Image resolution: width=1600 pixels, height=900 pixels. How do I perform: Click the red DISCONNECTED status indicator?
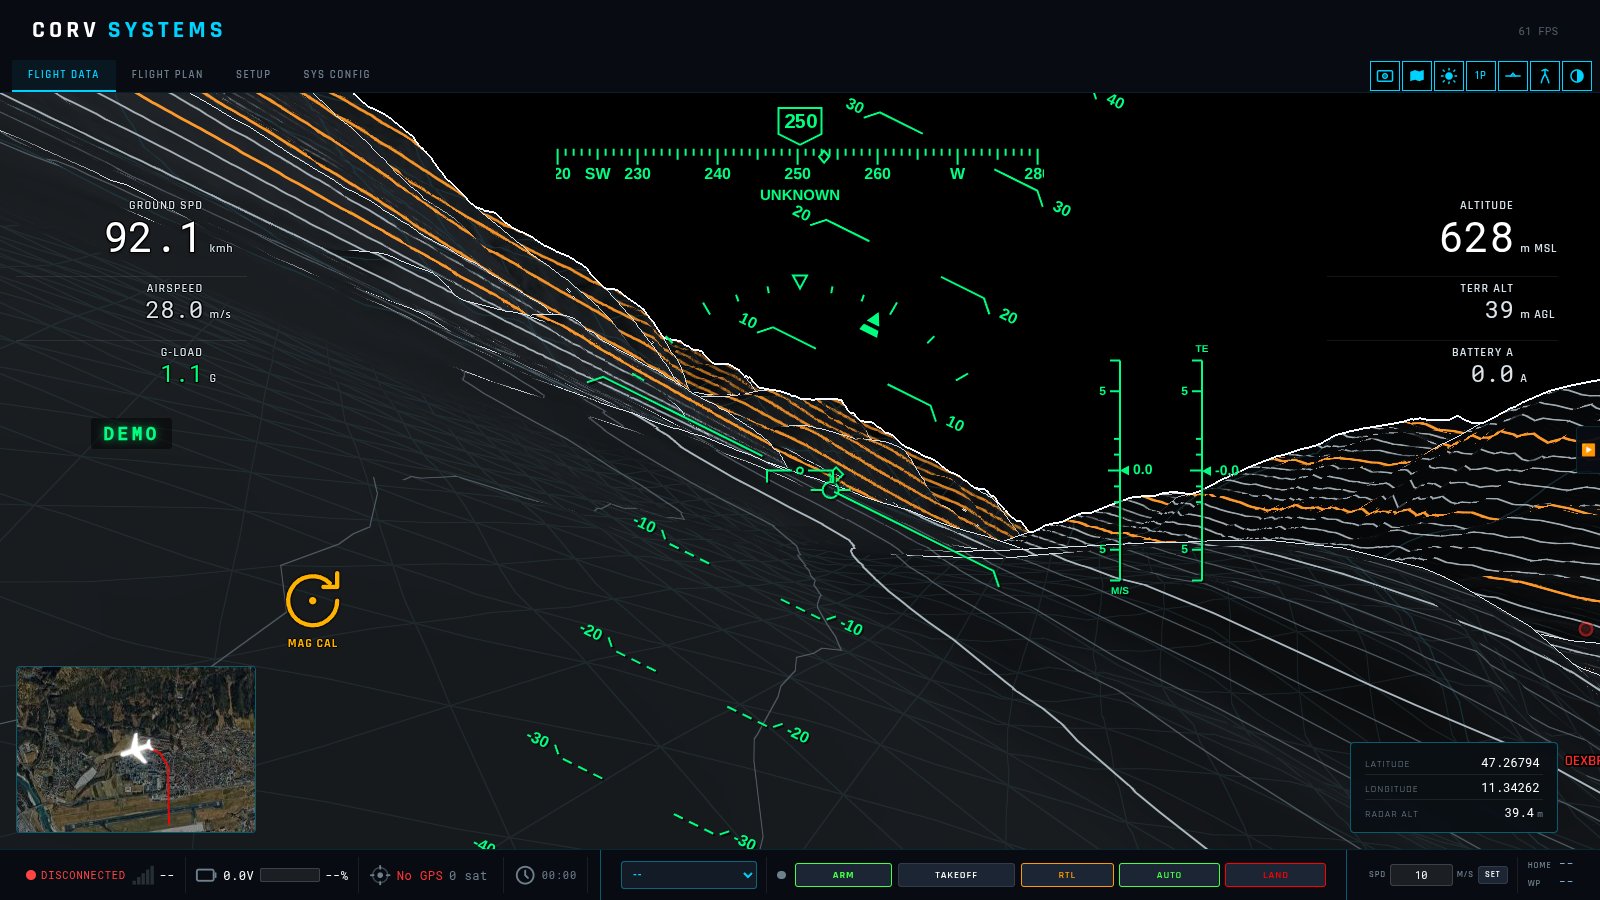pos(76,875)
